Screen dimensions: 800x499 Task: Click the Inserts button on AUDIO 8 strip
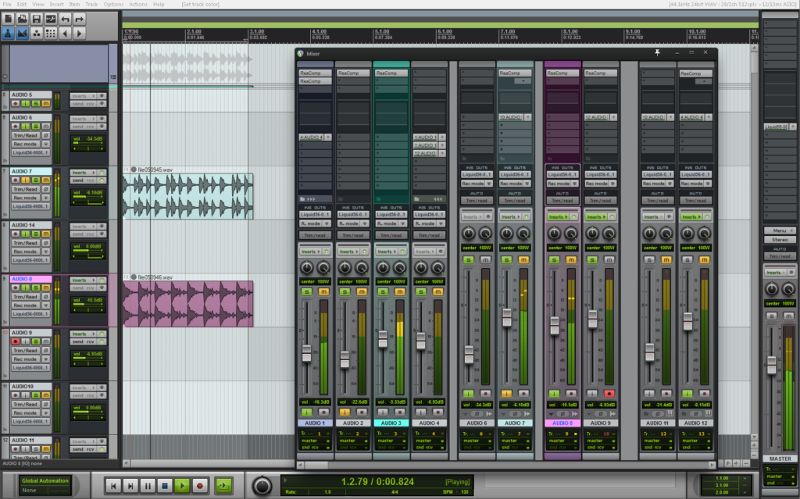[555, 215]
